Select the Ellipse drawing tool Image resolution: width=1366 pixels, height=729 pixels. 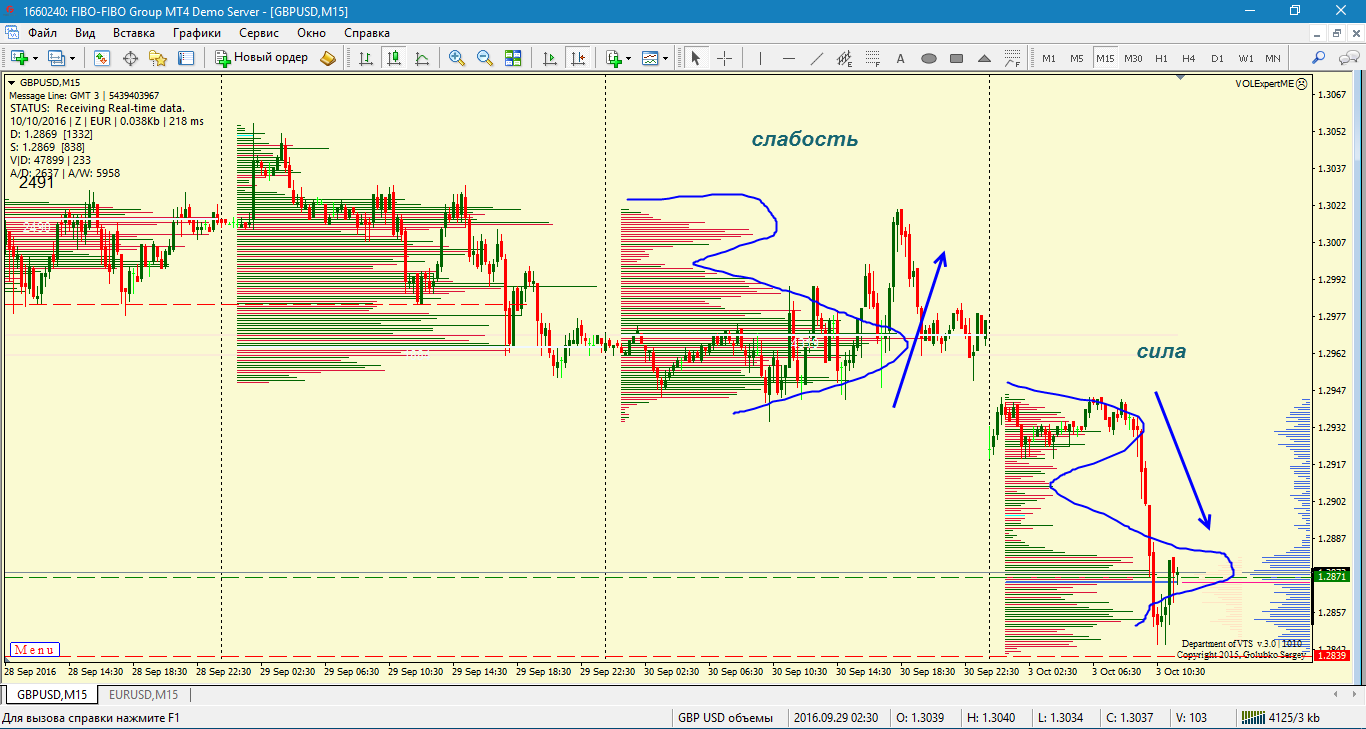(x=928, y=58)
